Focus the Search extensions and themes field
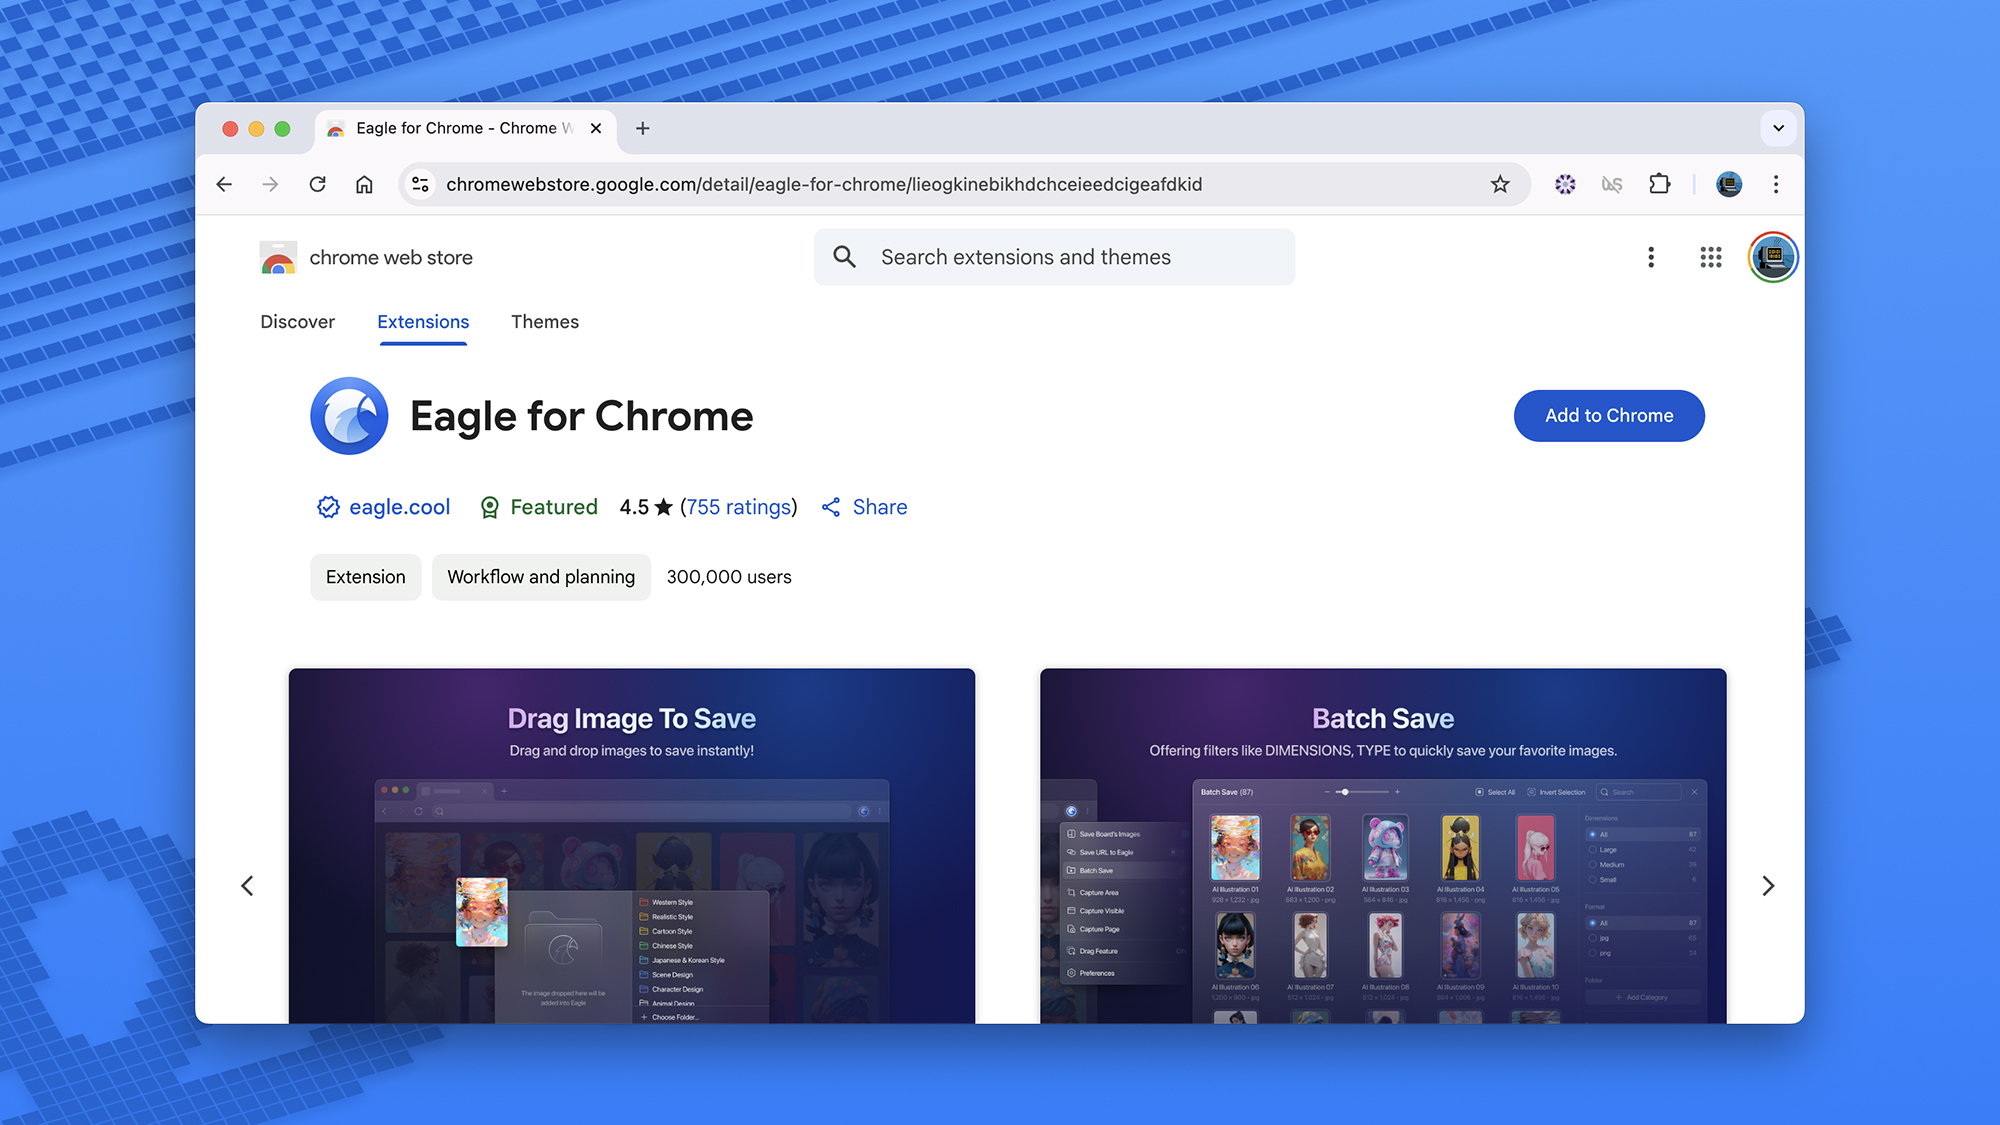This screenshot has height=1125, width=2000. coord(1054,257)
